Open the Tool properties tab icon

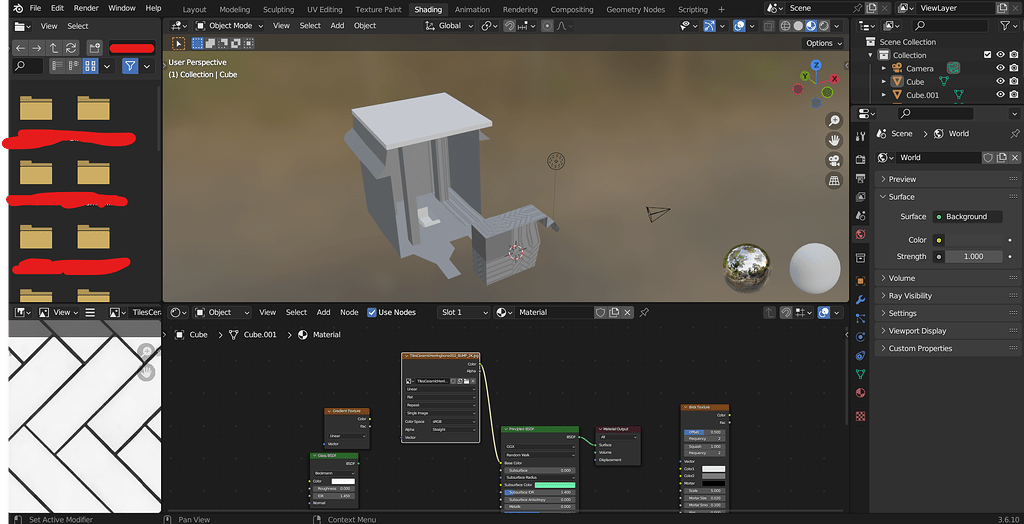[x=861, y=137]
